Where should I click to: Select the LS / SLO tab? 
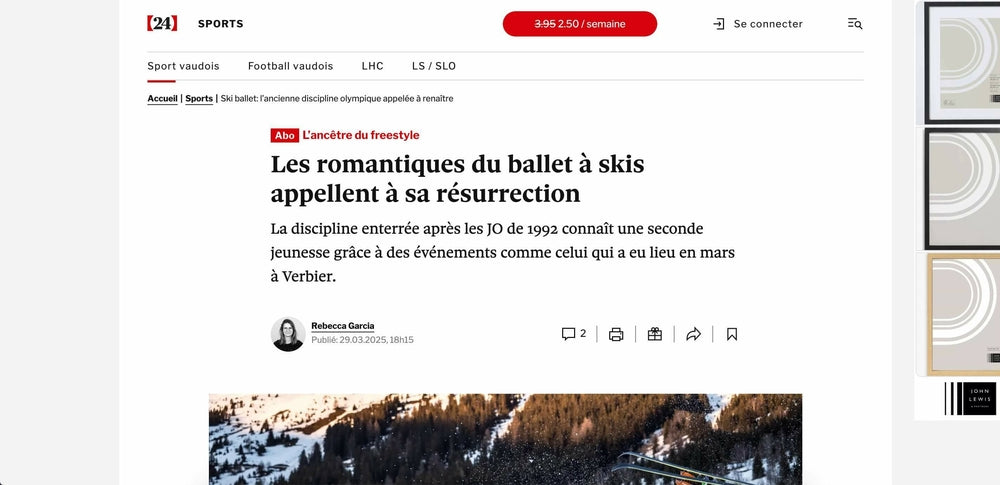[434, 66]
